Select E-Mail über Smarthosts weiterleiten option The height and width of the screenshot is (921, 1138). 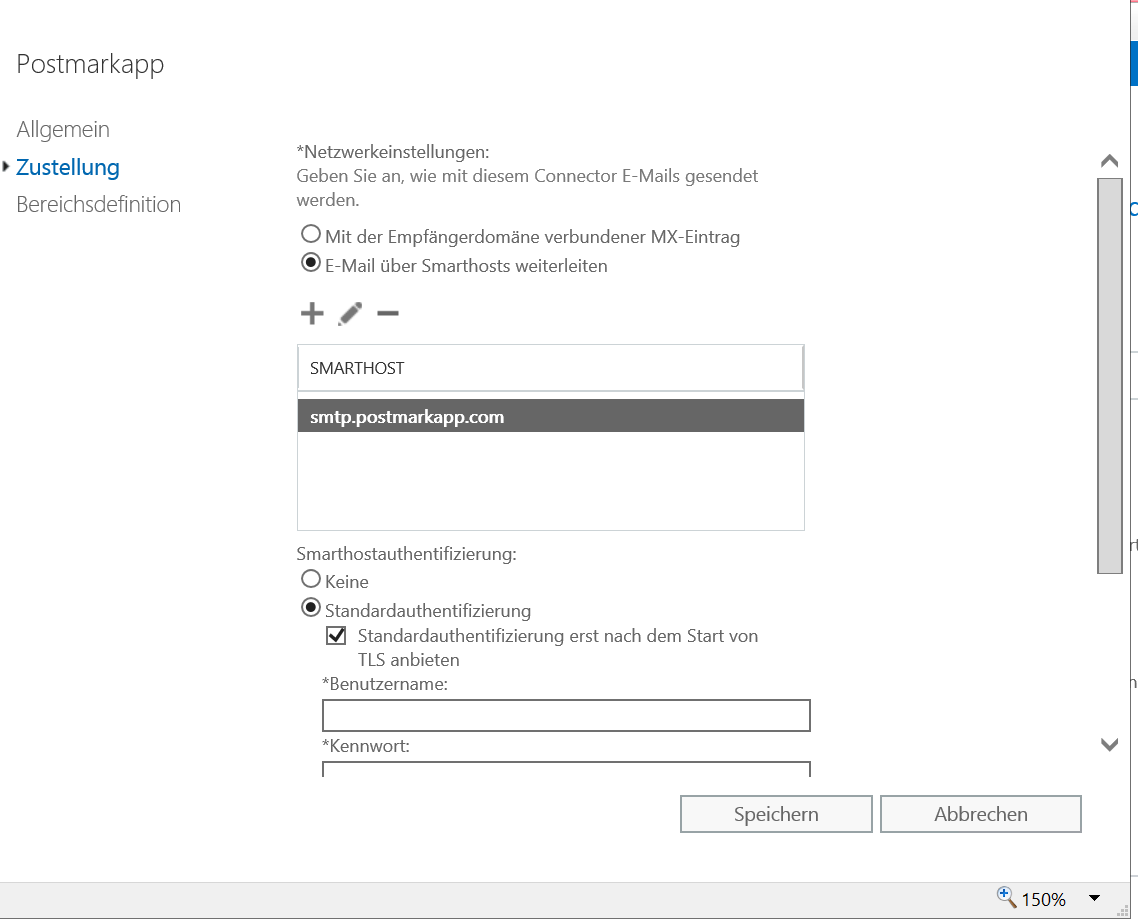coord(311,262)
